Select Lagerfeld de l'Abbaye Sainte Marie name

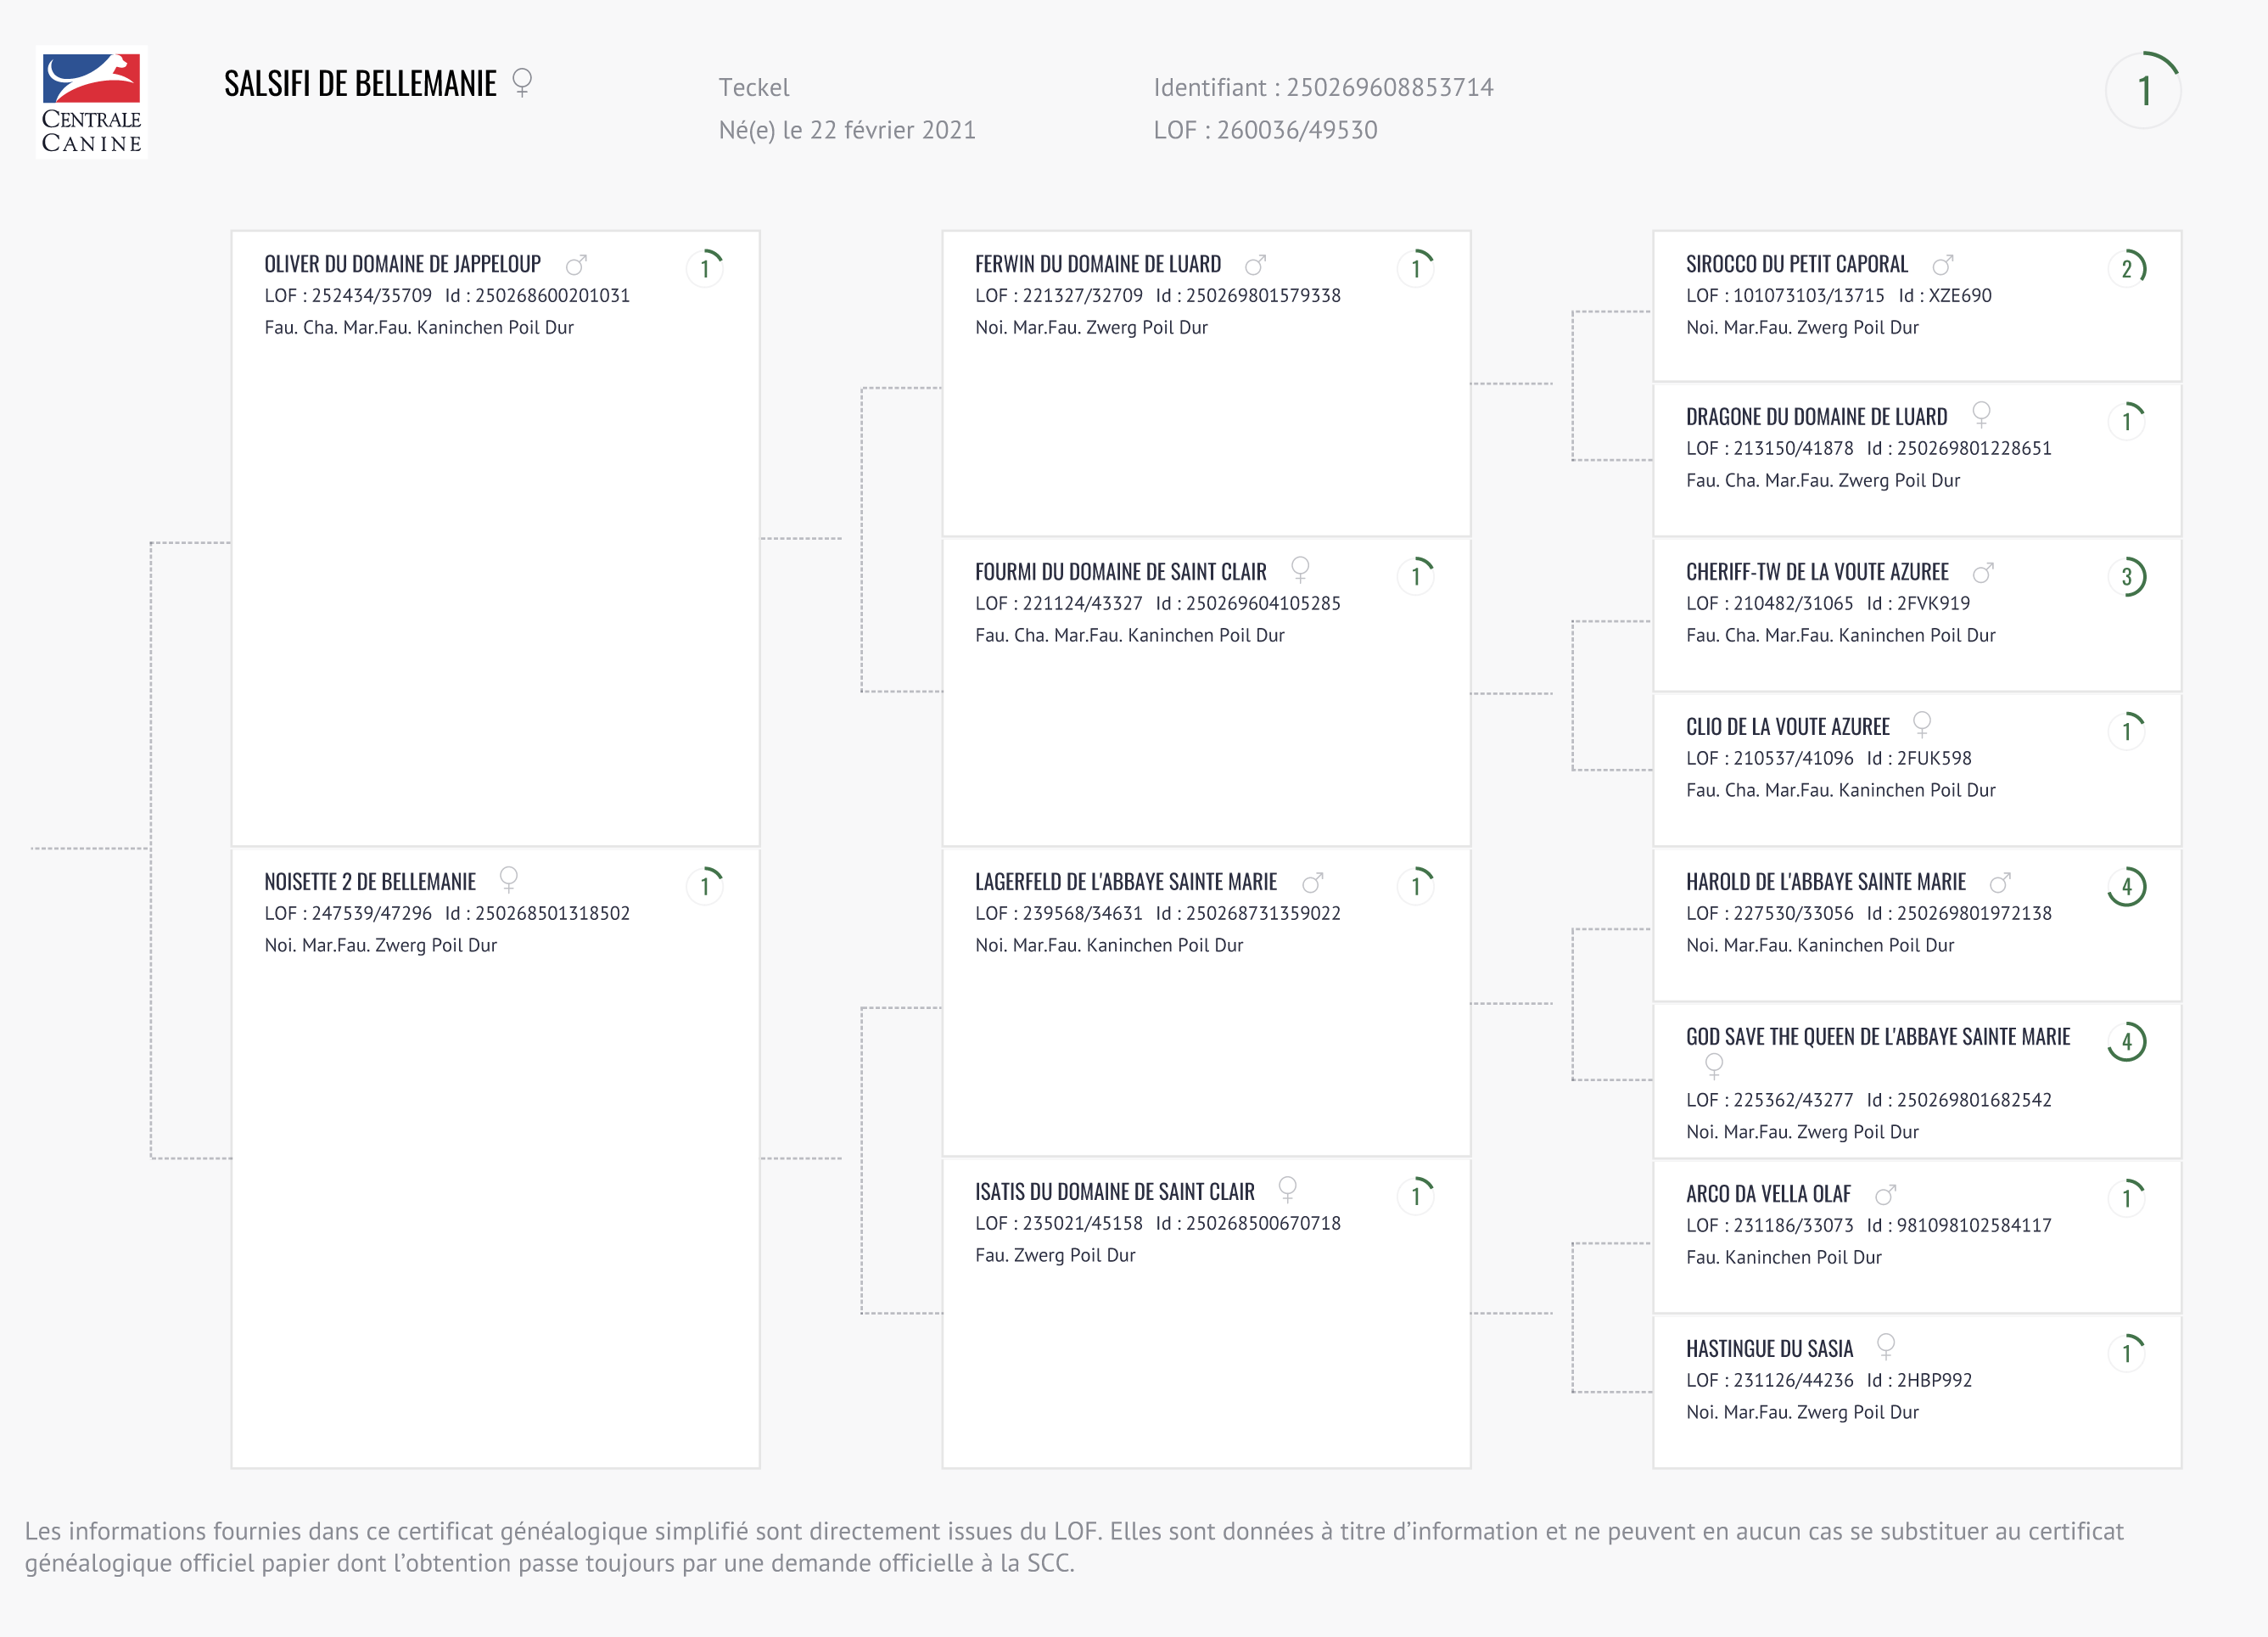click(x=1125, y=883)
